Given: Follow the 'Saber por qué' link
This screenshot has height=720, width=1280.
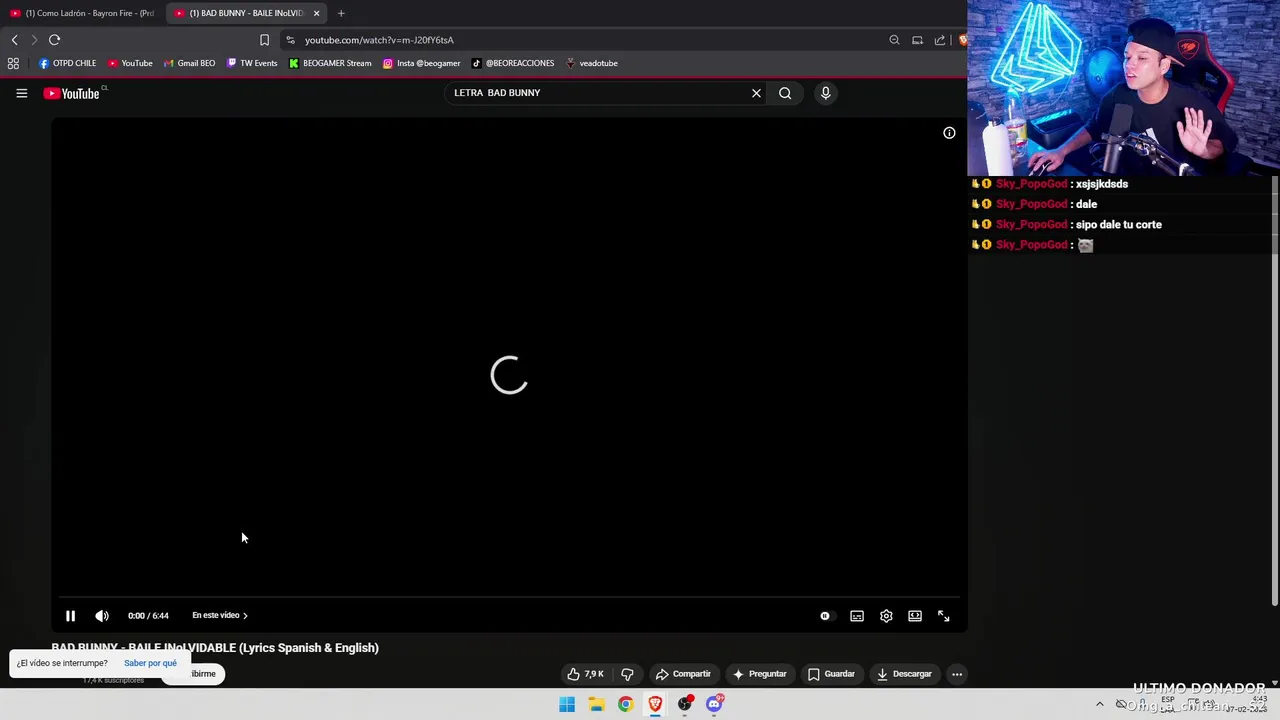Looking at the screenshot, I should (150, 663).
